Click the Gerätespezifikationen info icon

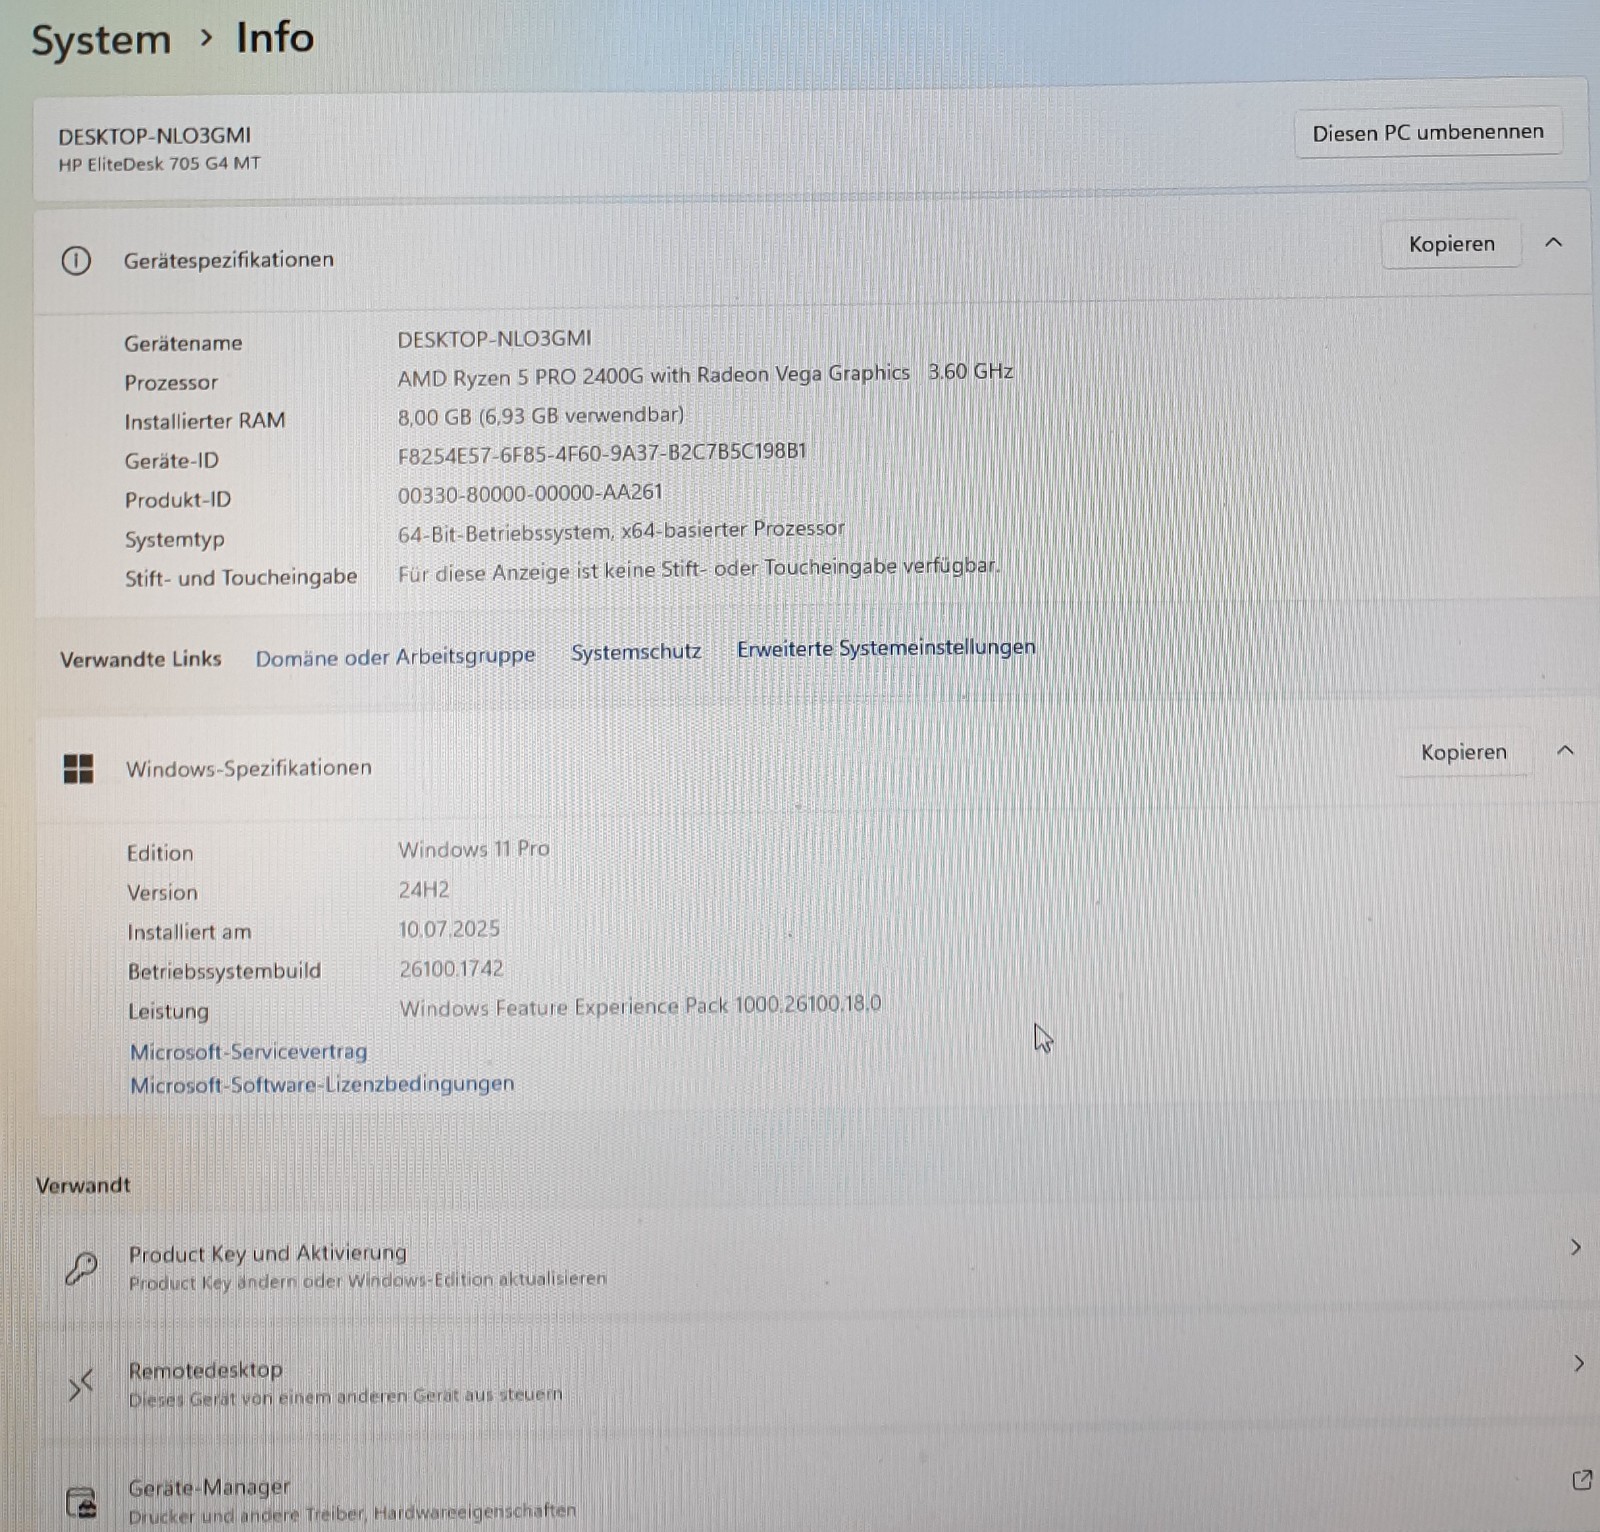(76, 261)
